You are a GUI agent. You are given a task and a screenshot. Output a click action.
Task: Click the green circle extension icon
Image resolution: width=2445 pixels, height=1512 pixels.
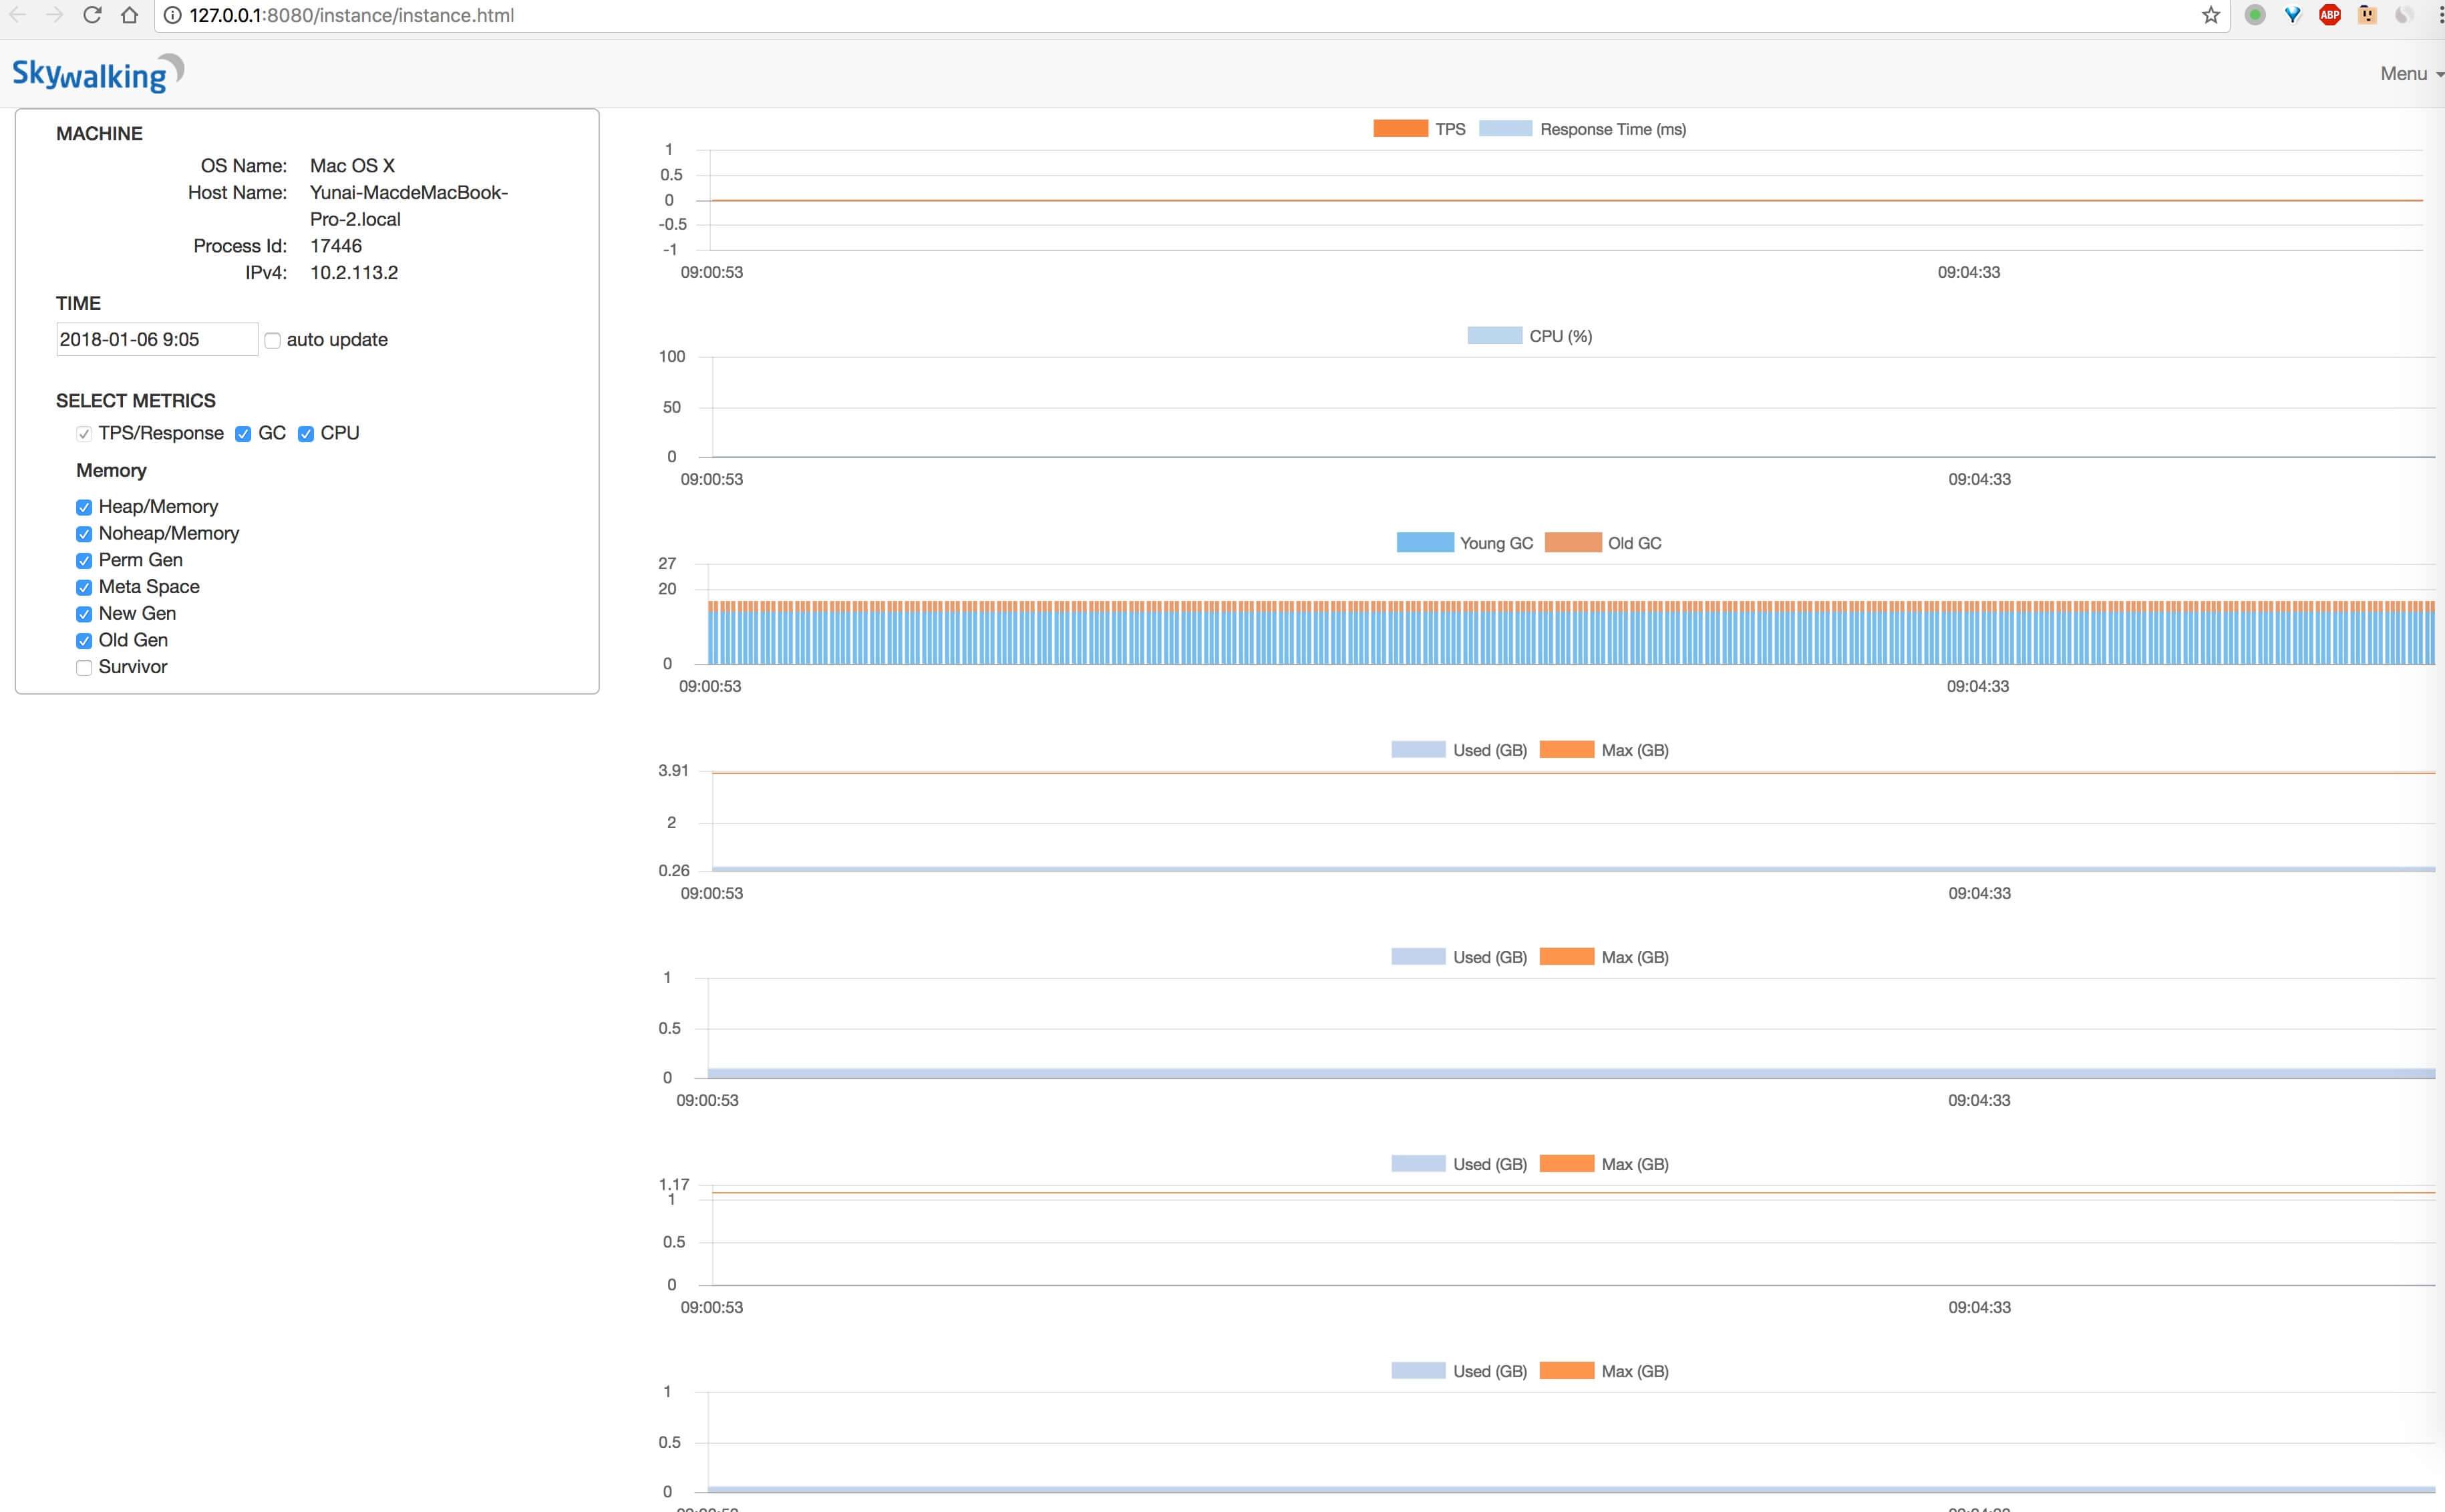(2254, 15)
